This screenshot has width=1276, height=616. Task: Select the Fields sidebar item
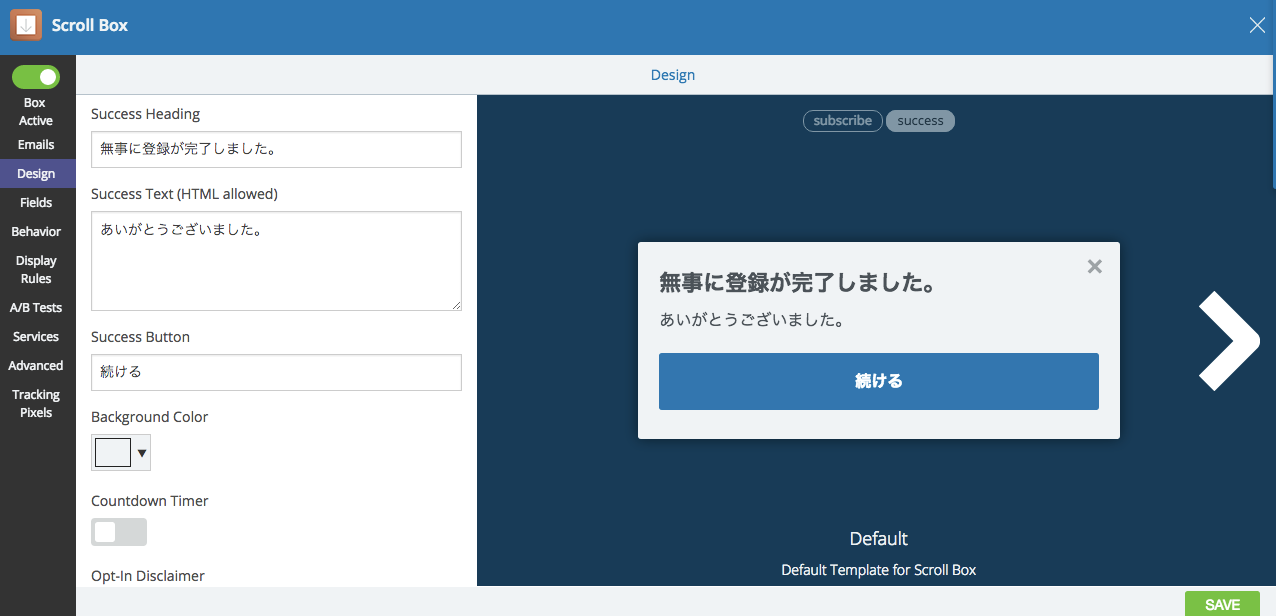(36, 202)
